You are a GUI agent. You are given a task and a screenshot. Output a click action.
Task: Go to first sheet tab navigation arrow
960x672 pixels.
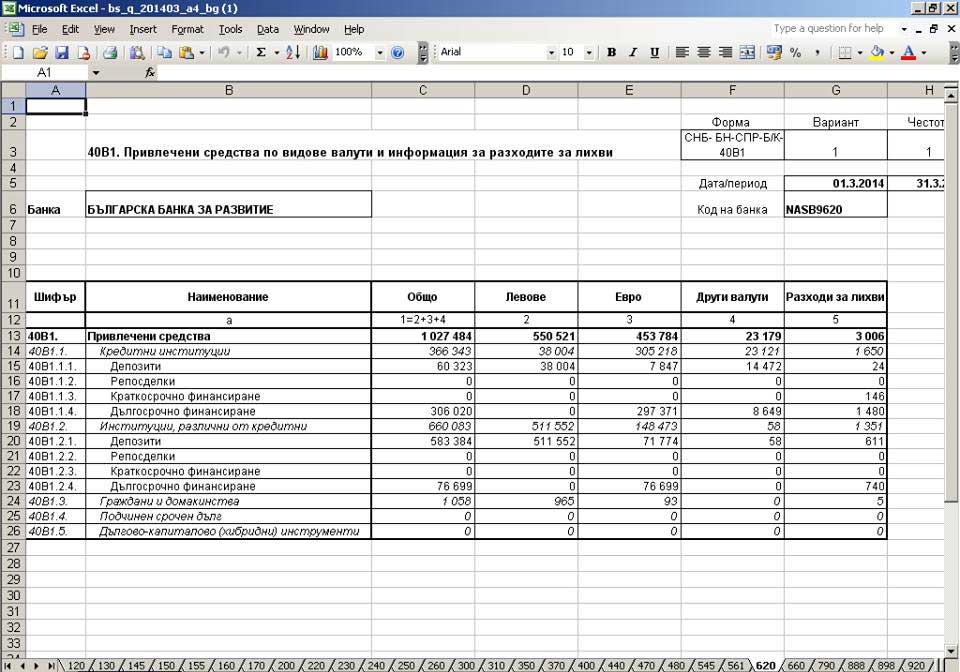coord(8,665)
